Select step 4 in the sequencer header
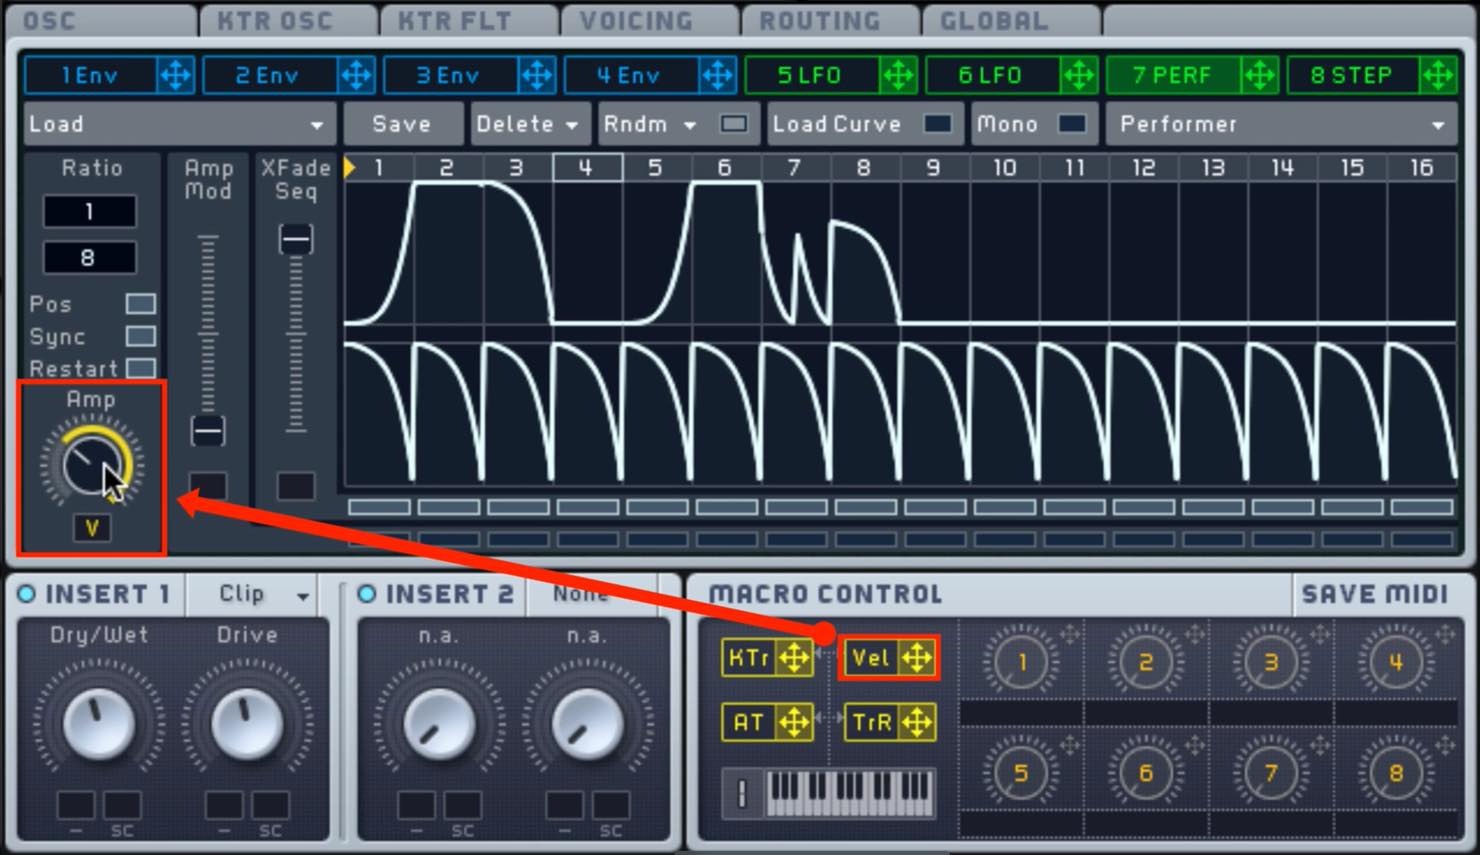1480x855 pixels. coord(587,168)
